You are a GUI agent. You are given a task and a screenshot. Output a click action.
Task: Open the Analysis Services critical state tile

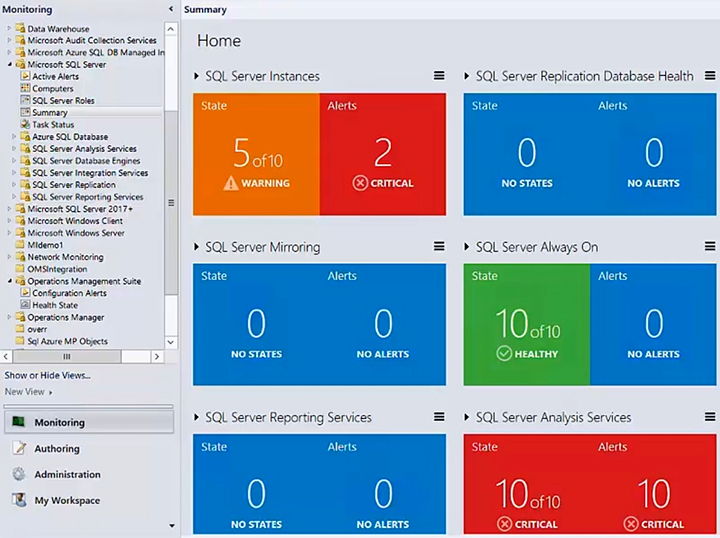tap(527, 484)
